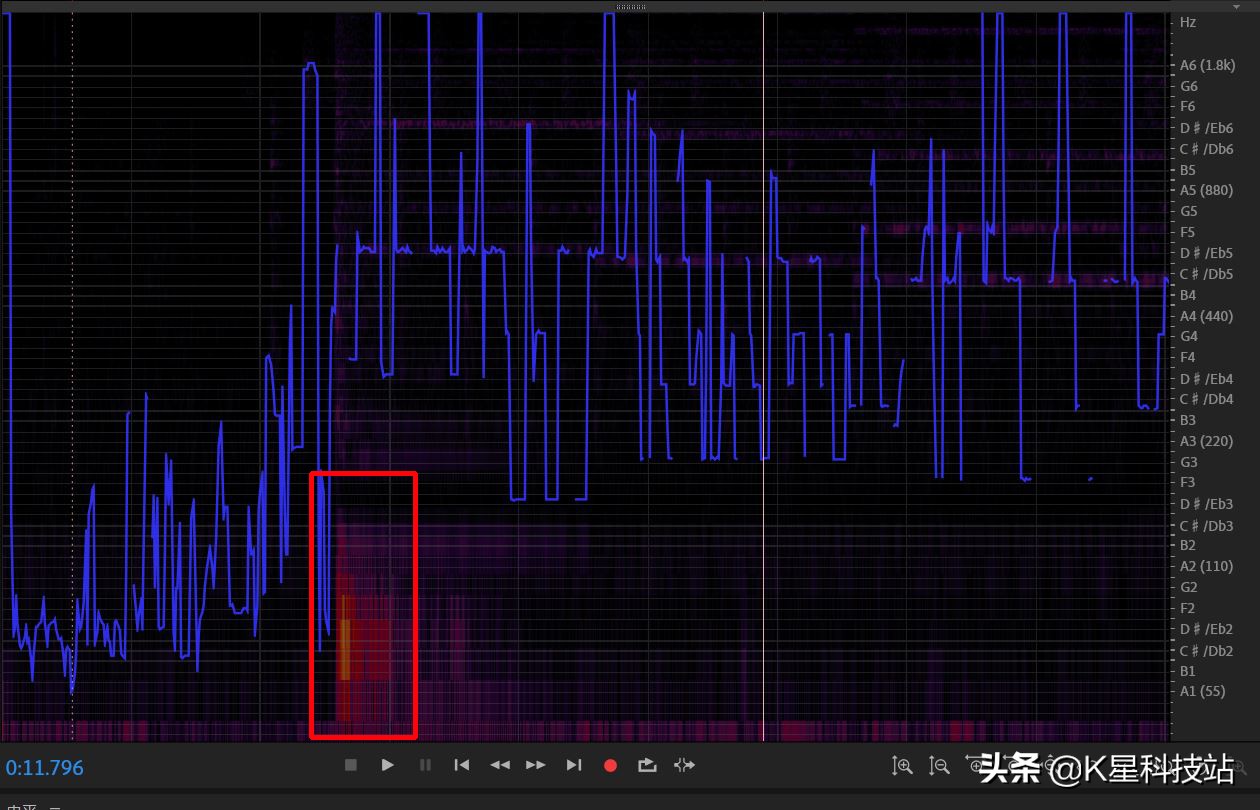
Task: Pause the current playback
Action: coord(424,765)
